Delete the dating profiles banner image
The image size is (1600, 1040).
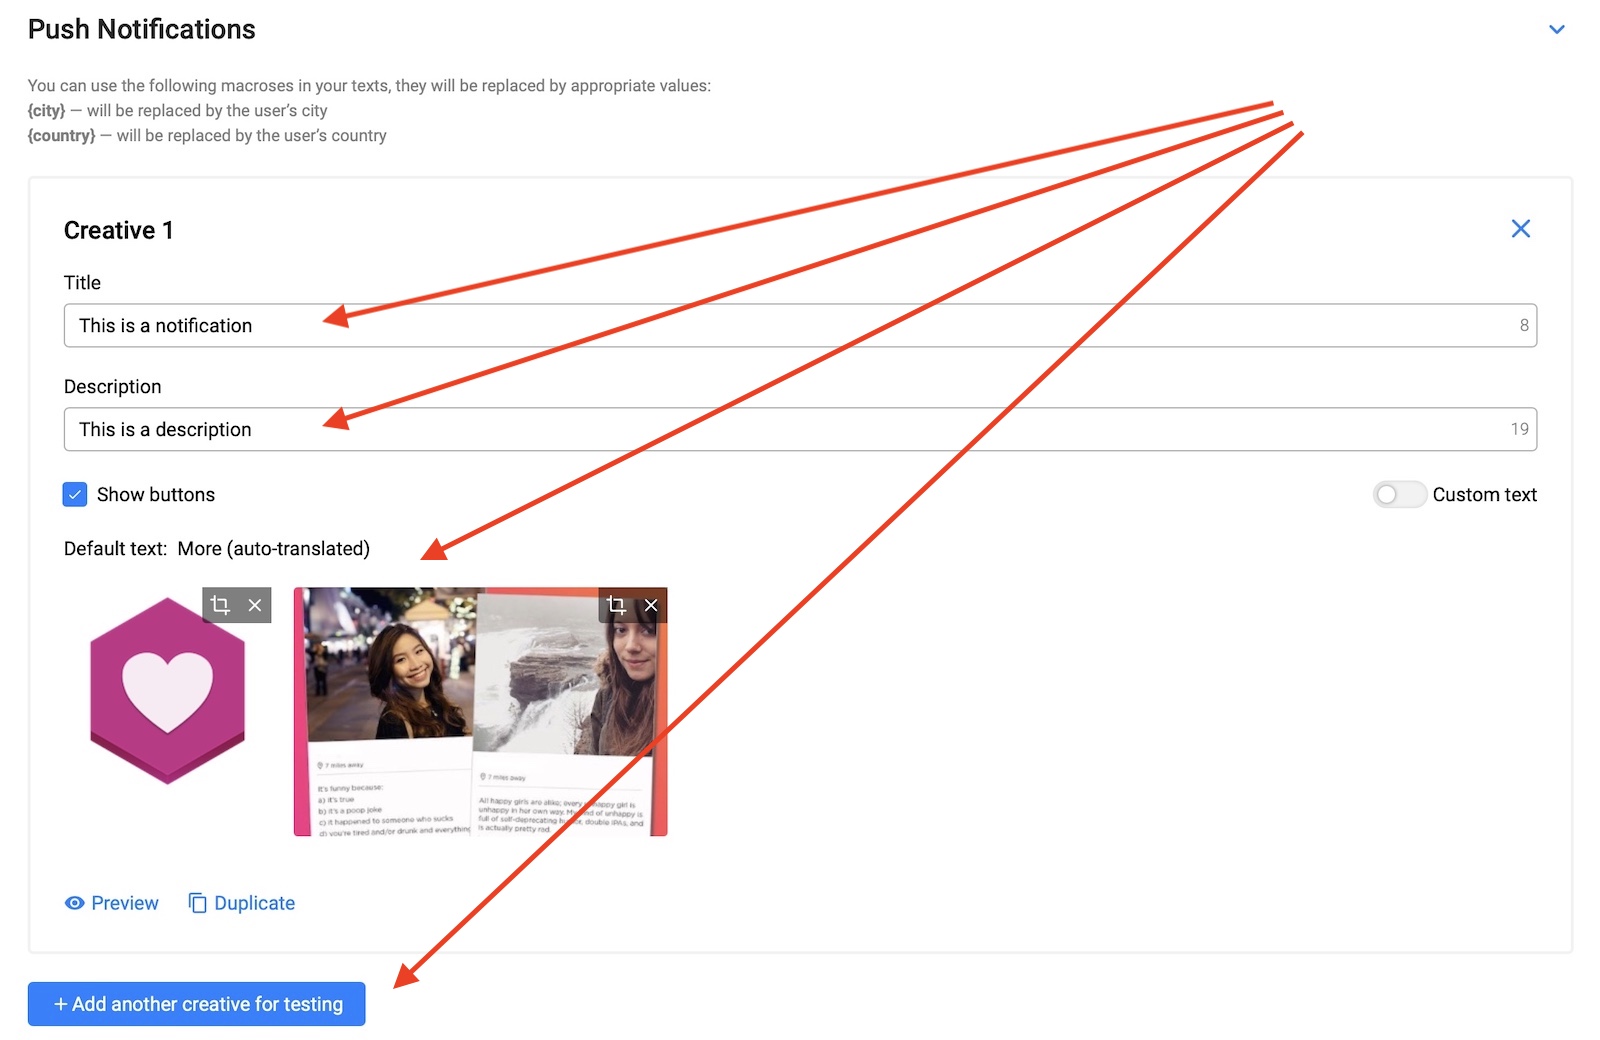tap(651, 605)
